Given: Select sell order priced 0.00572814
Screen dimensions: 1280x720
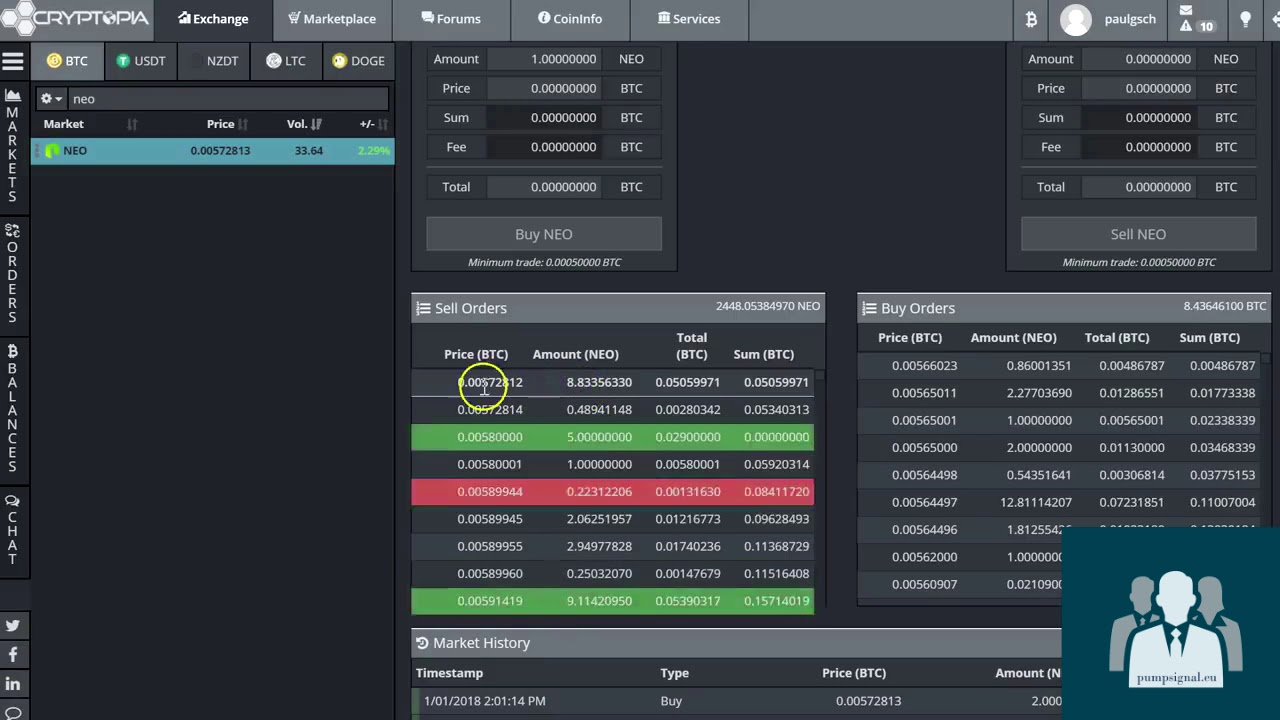Looking at the screenshot, I should point(612,410).
